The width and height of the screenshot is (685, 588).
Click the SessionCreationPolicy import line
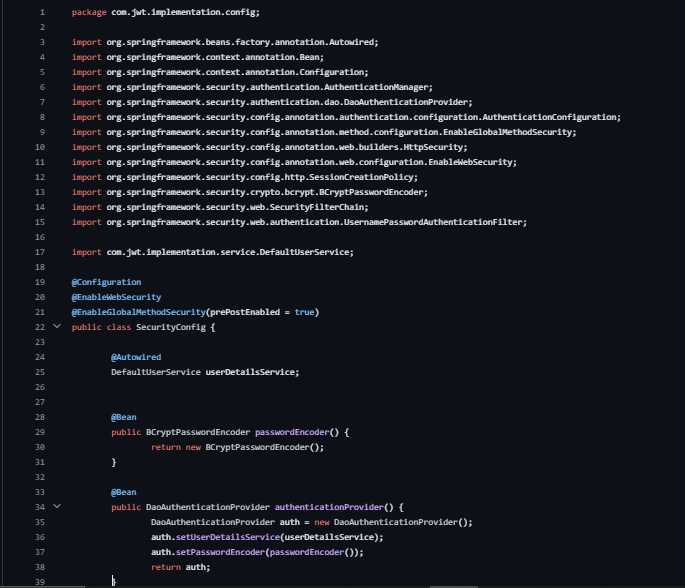click(x=245, y=177)
